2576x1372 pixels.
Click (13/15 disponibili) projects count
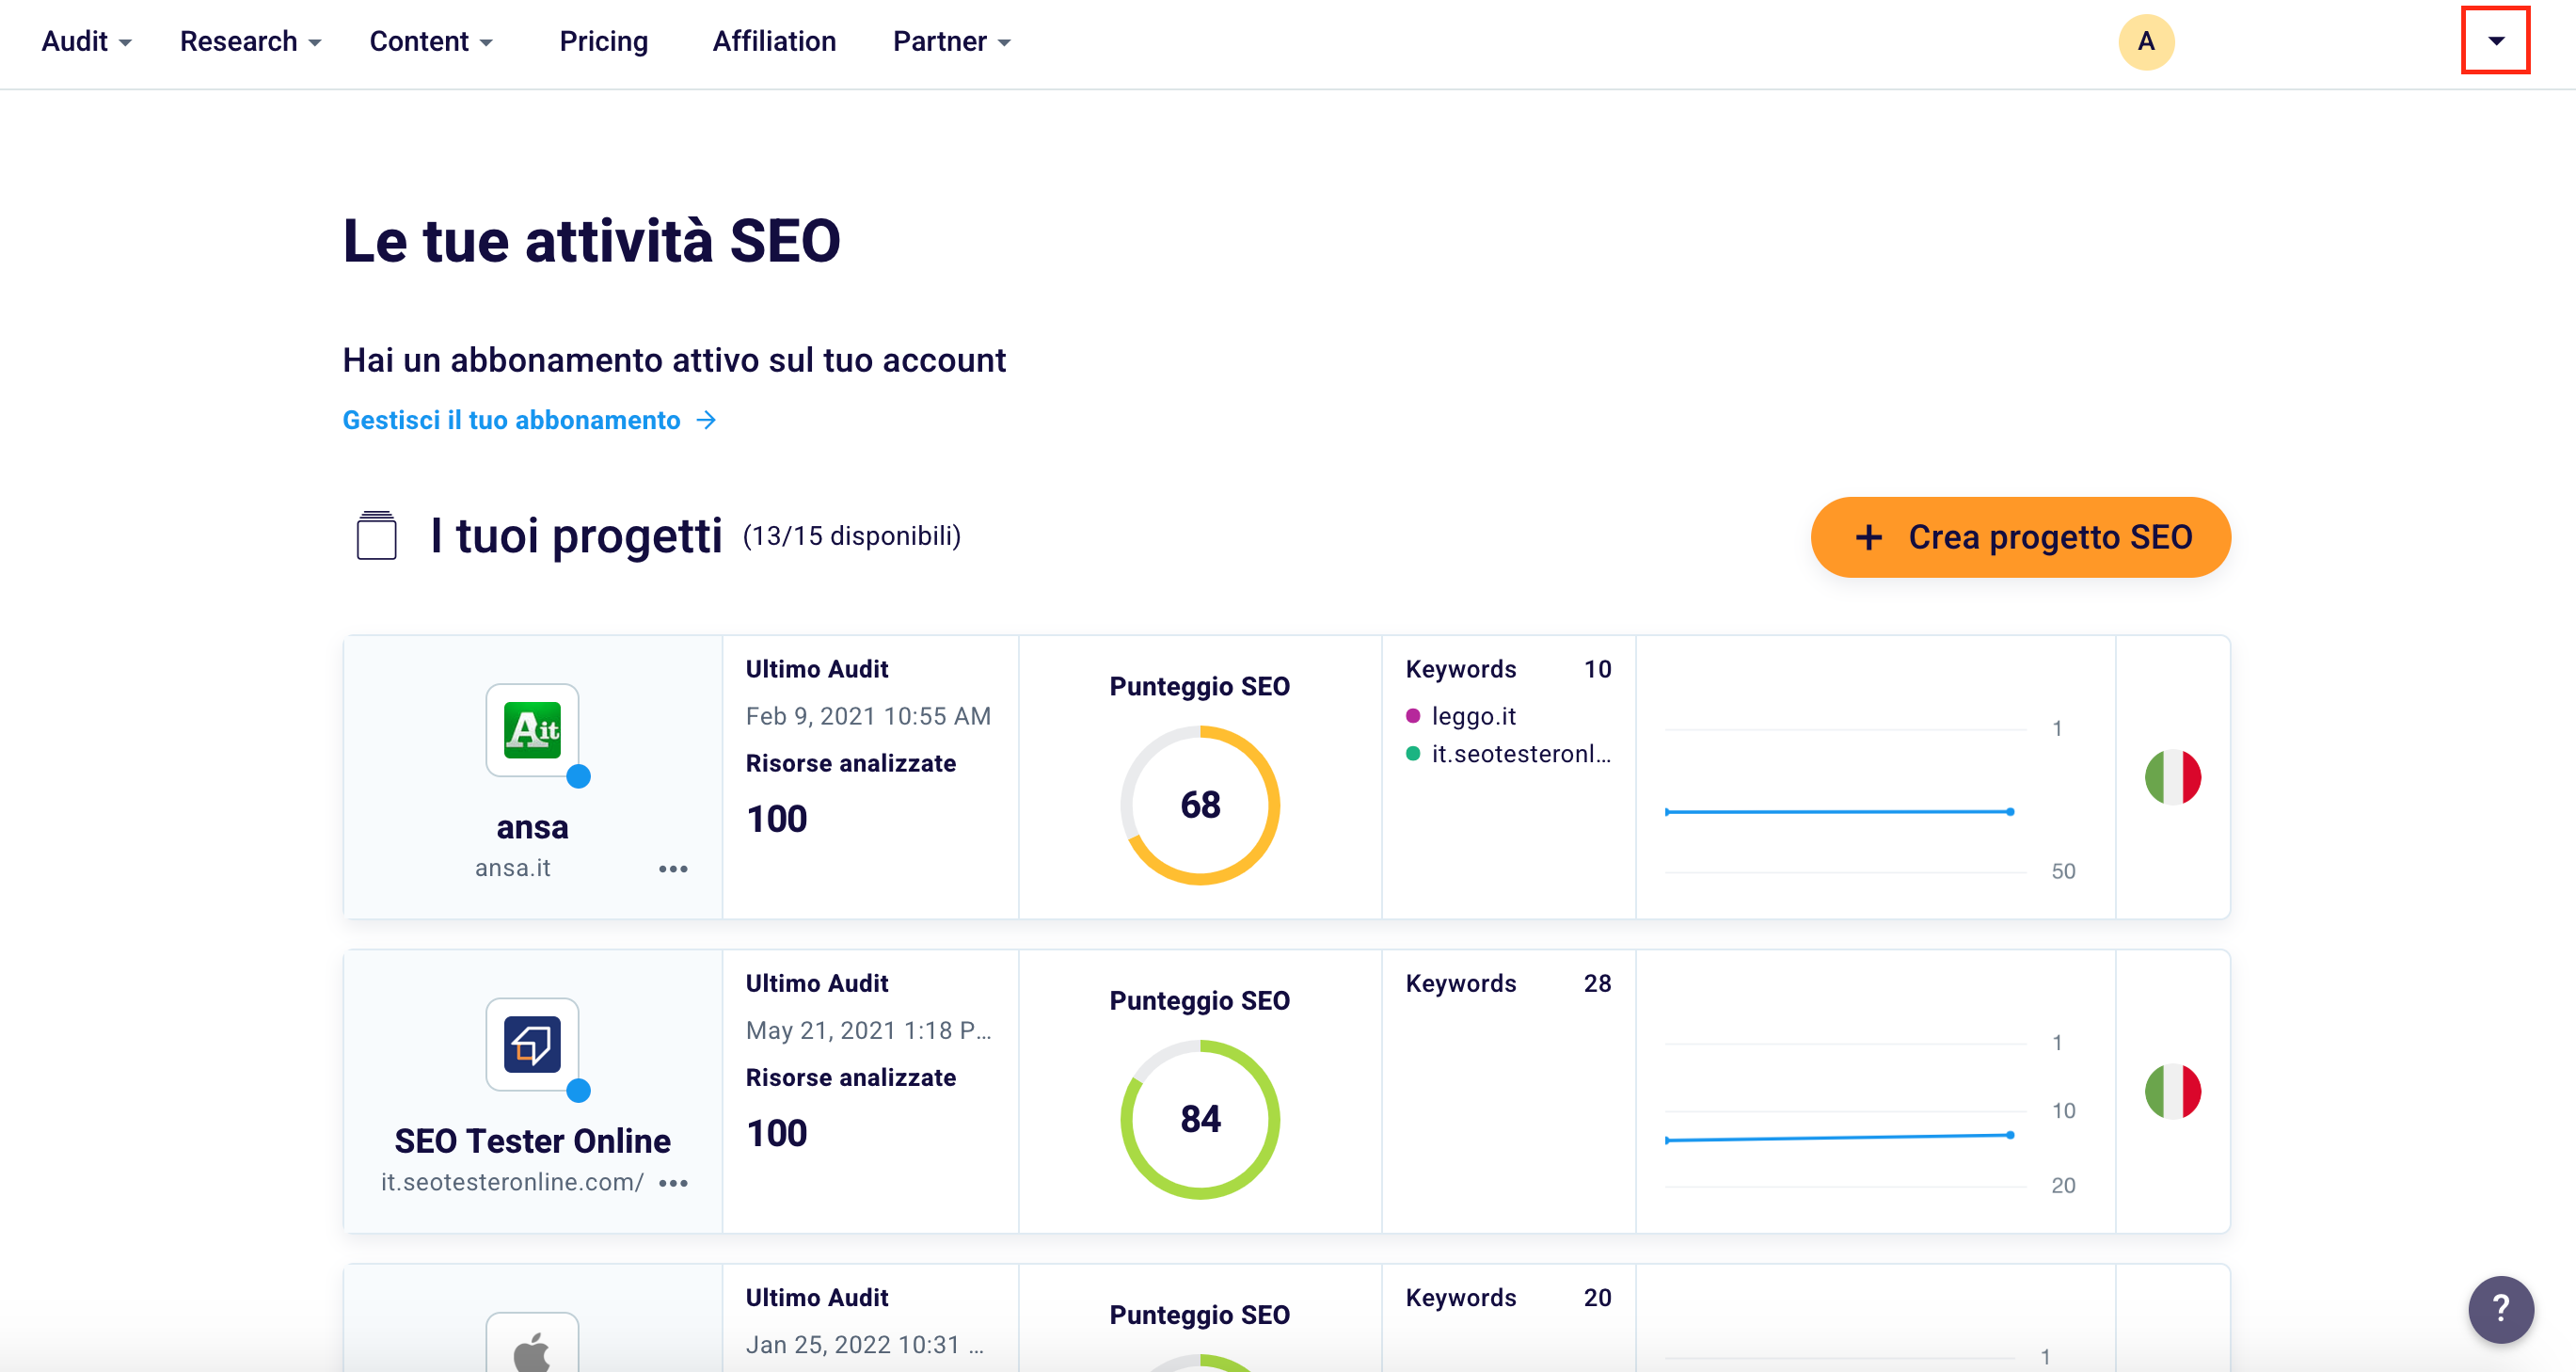[851, 536]
